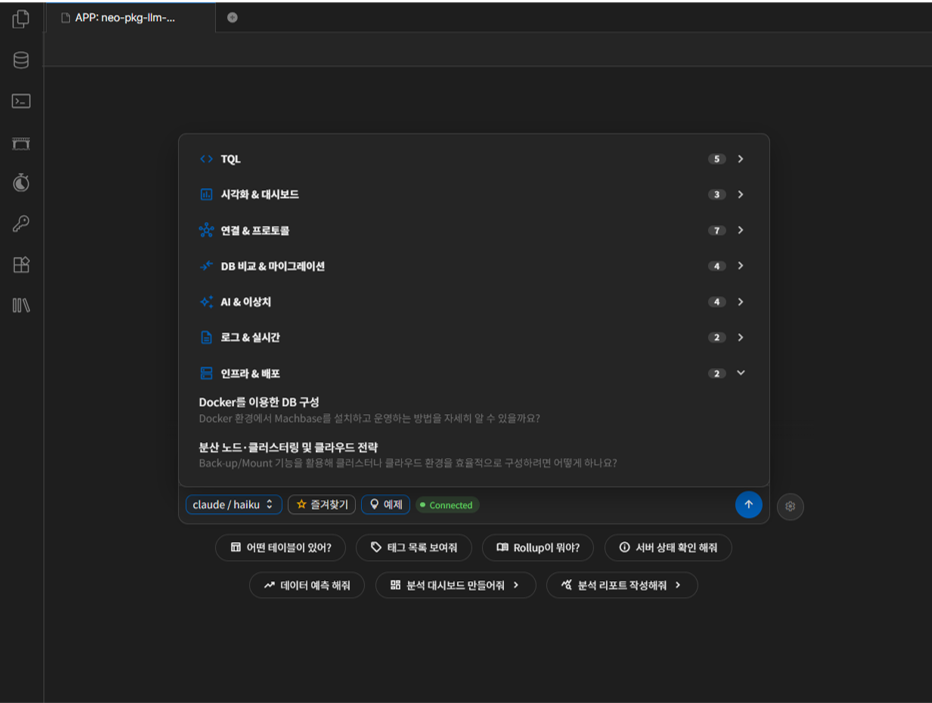
Task: Click the network icon beside 연결 & 프로토콜
Action: pos(206,230)
